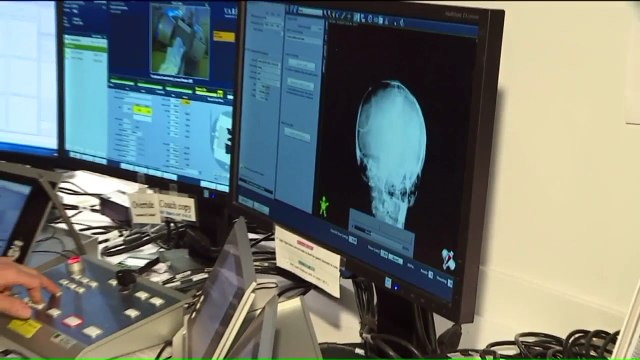The image size is (640, 360).
Task: Click the green patient orientation figure icon
Action: (324, 207)
